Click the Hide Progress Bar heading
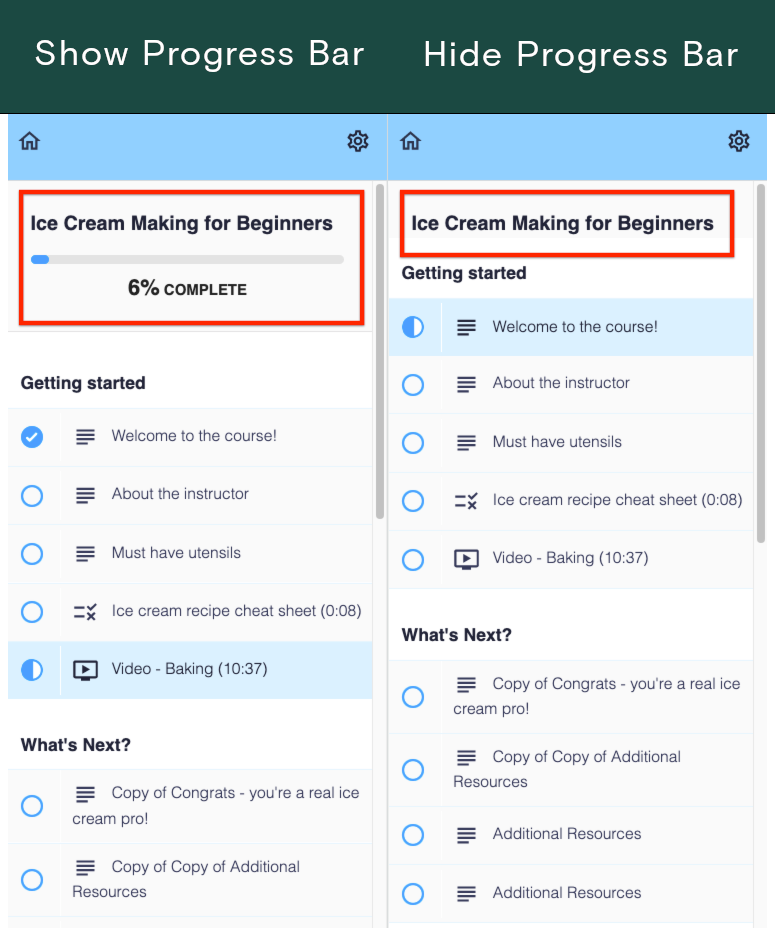The height and width of the screenshot is (928, 775). click(581, 55)
